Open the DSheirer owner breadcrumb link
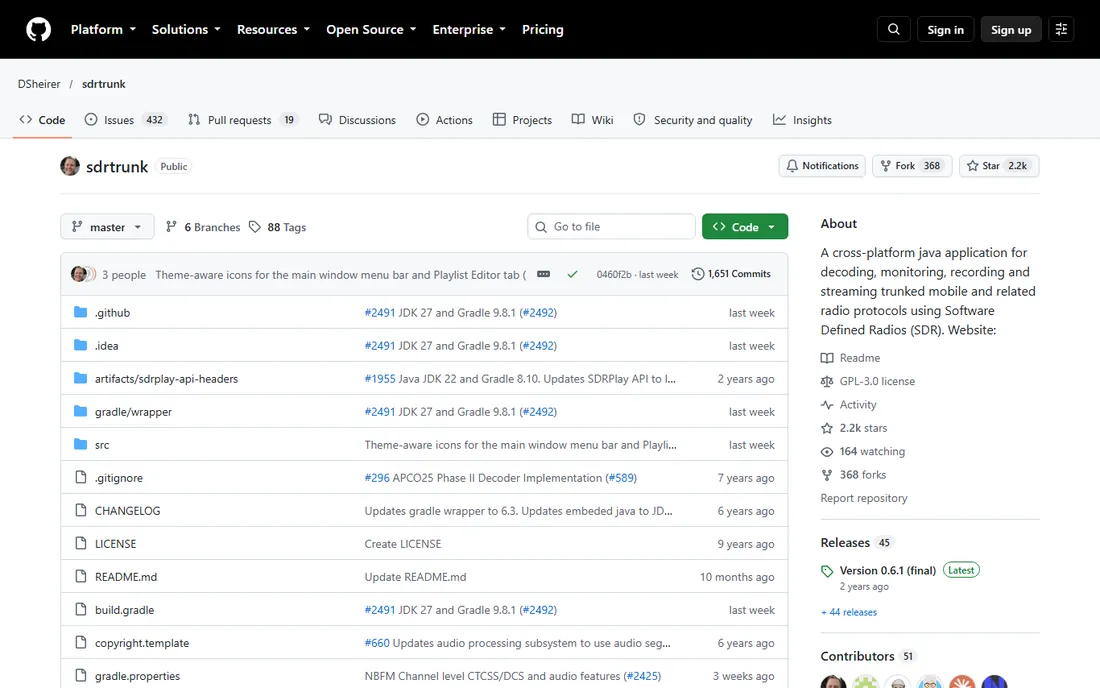Image resolution: width=1100 pixels, height=688 pixels. (x=39, y=84)
